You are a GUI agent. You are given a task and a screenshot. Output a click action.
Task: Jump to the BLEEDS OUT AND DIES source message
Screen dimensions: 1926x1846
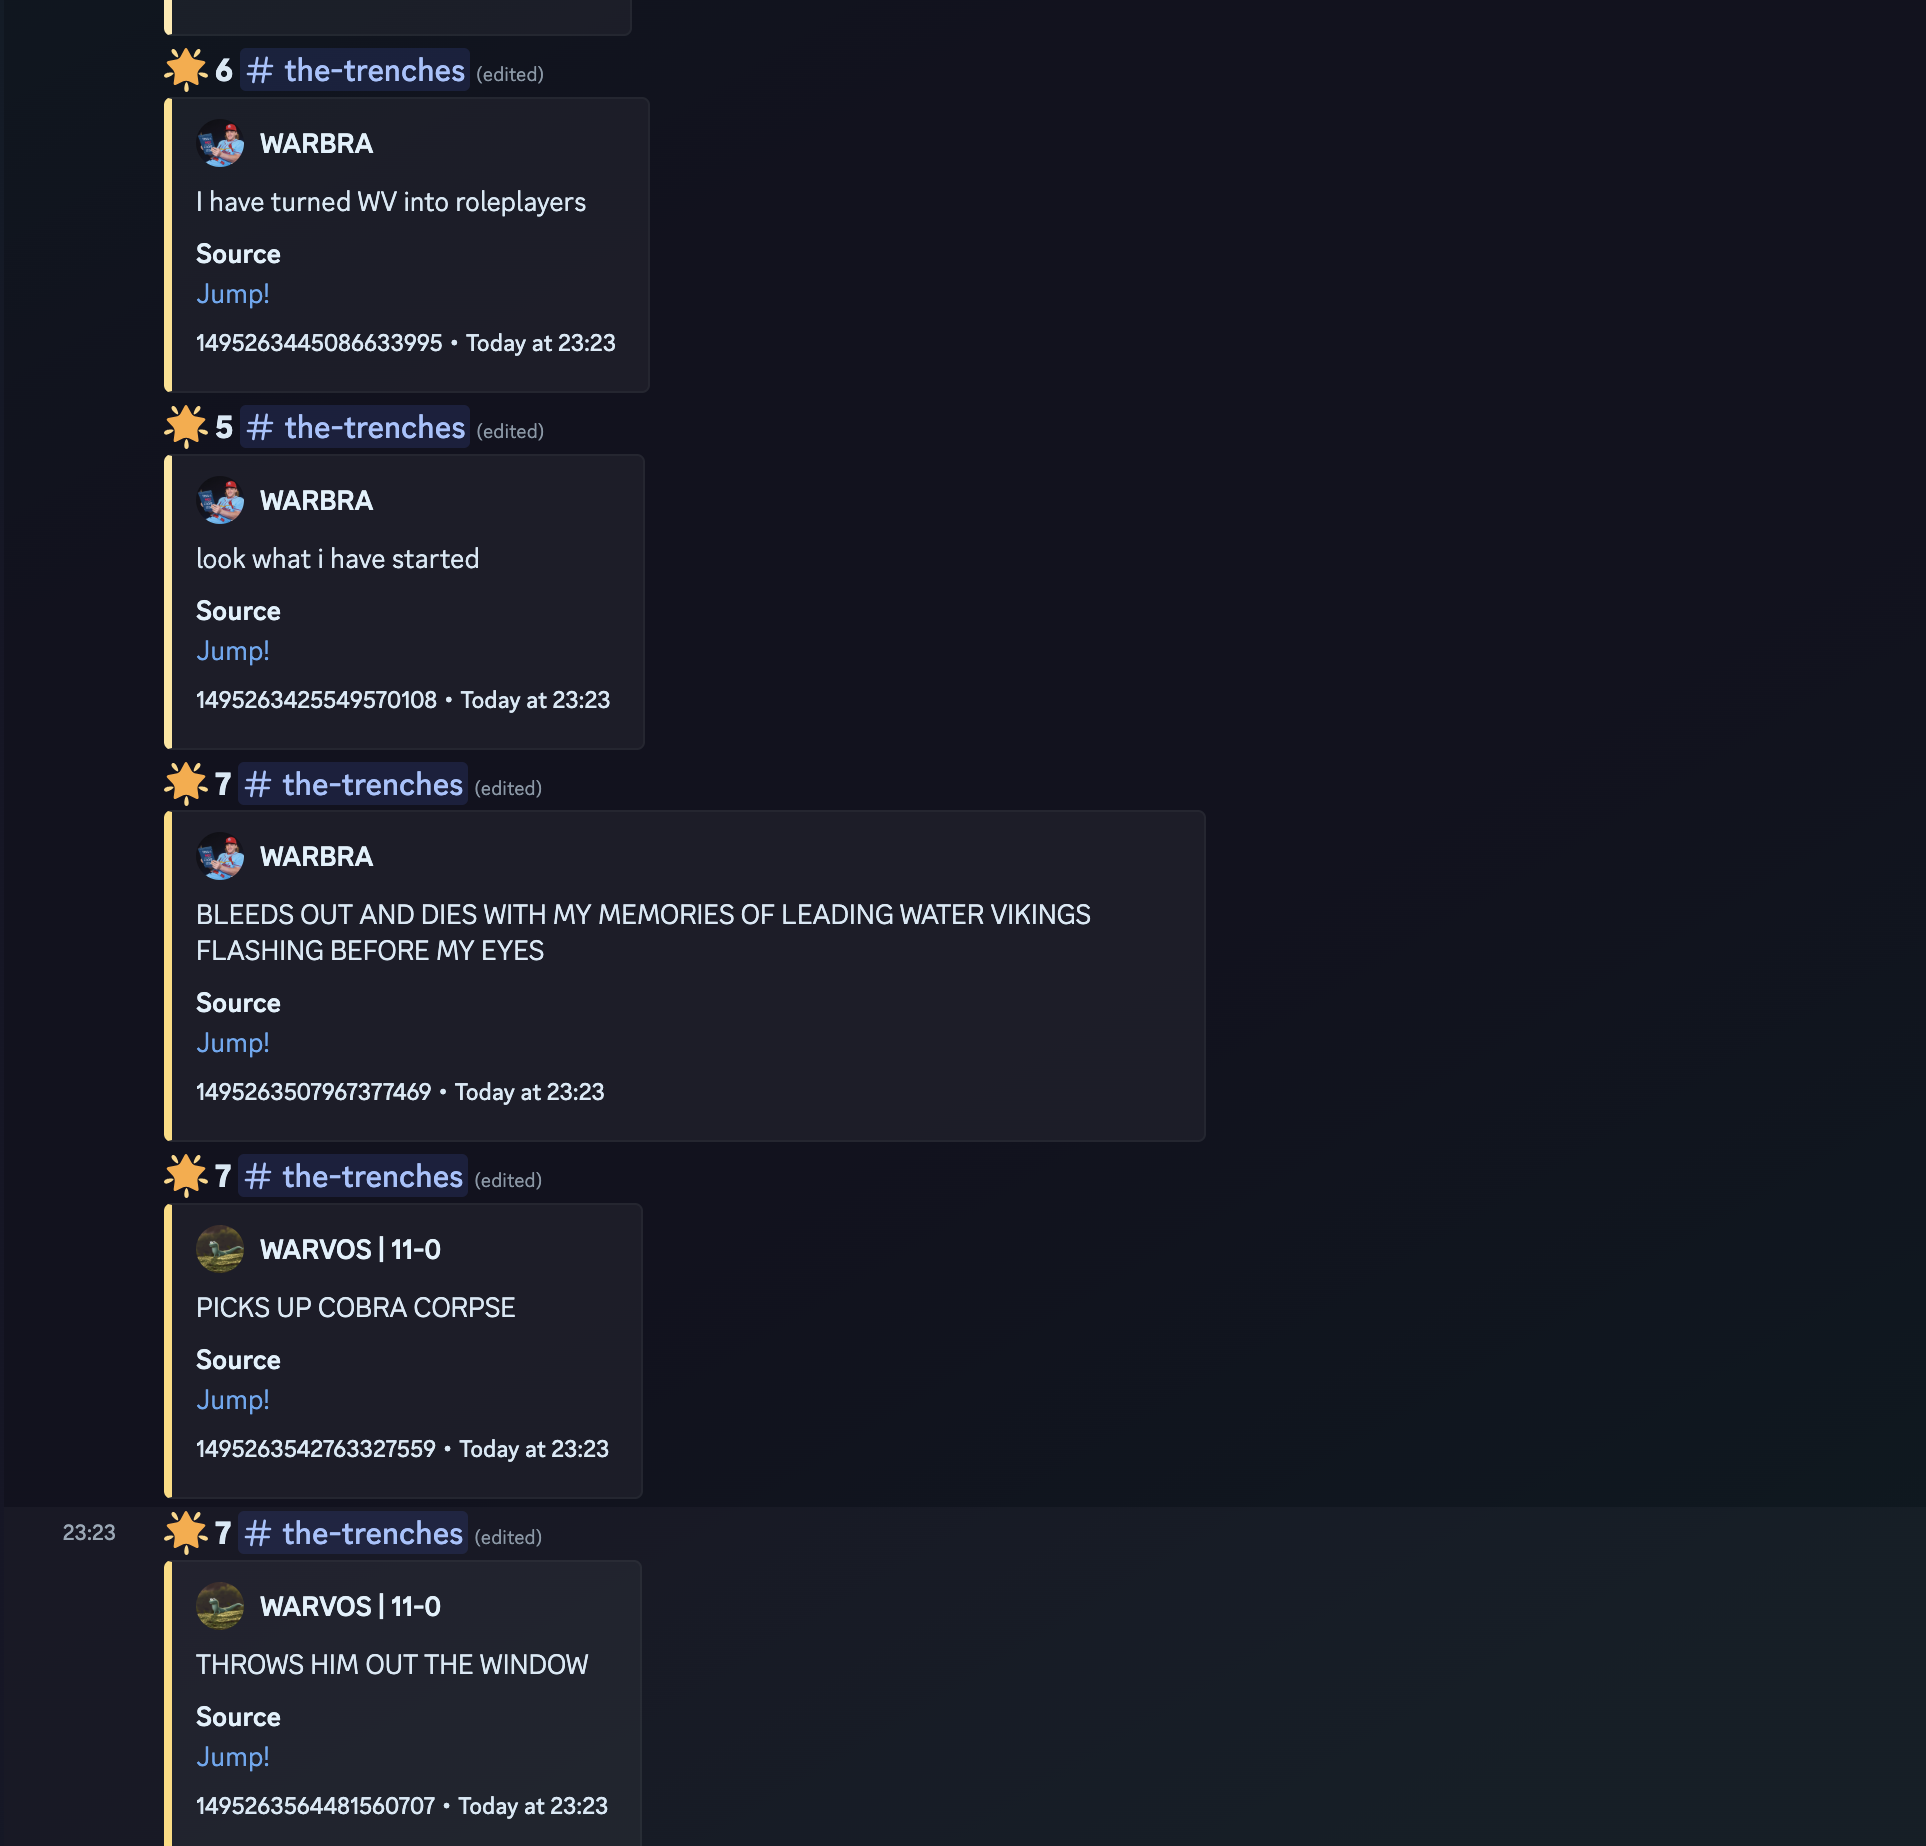pos(233,1043)
